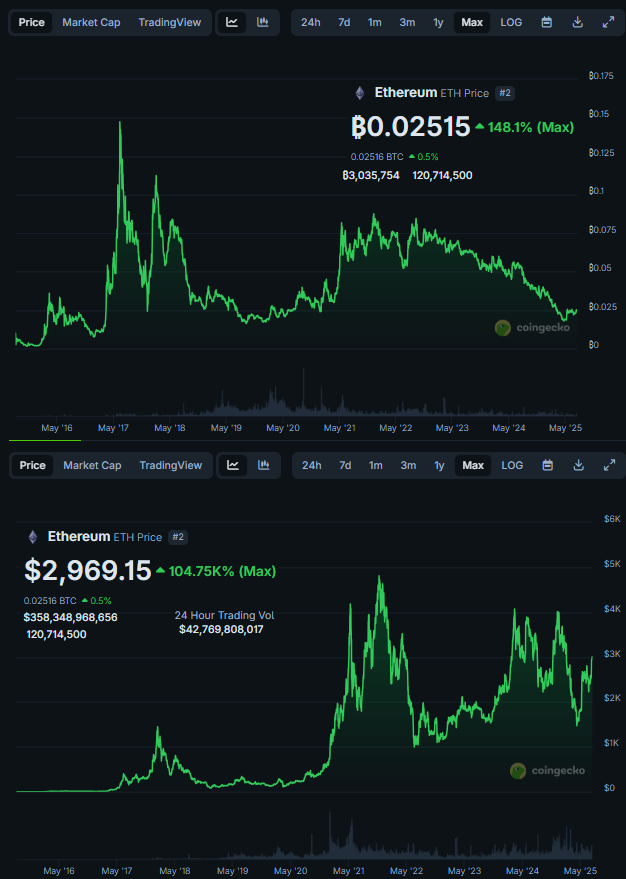Switch to TradingView tab in the bottom chart

click(x=171, y=465)
